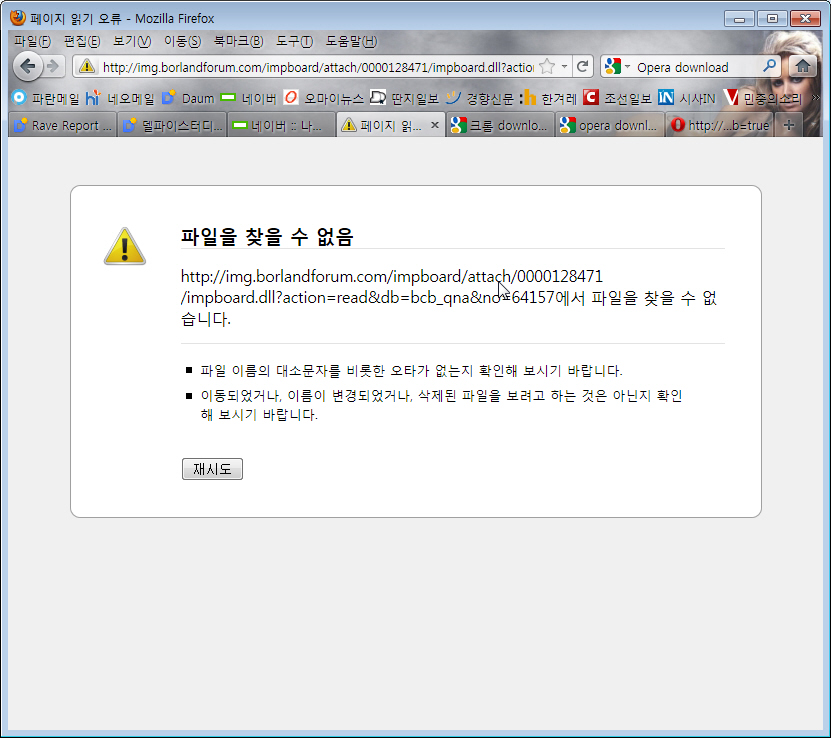Click the 재시도 retry button
The height and width of the screenshot is (738, 831).
click(212, 469)
